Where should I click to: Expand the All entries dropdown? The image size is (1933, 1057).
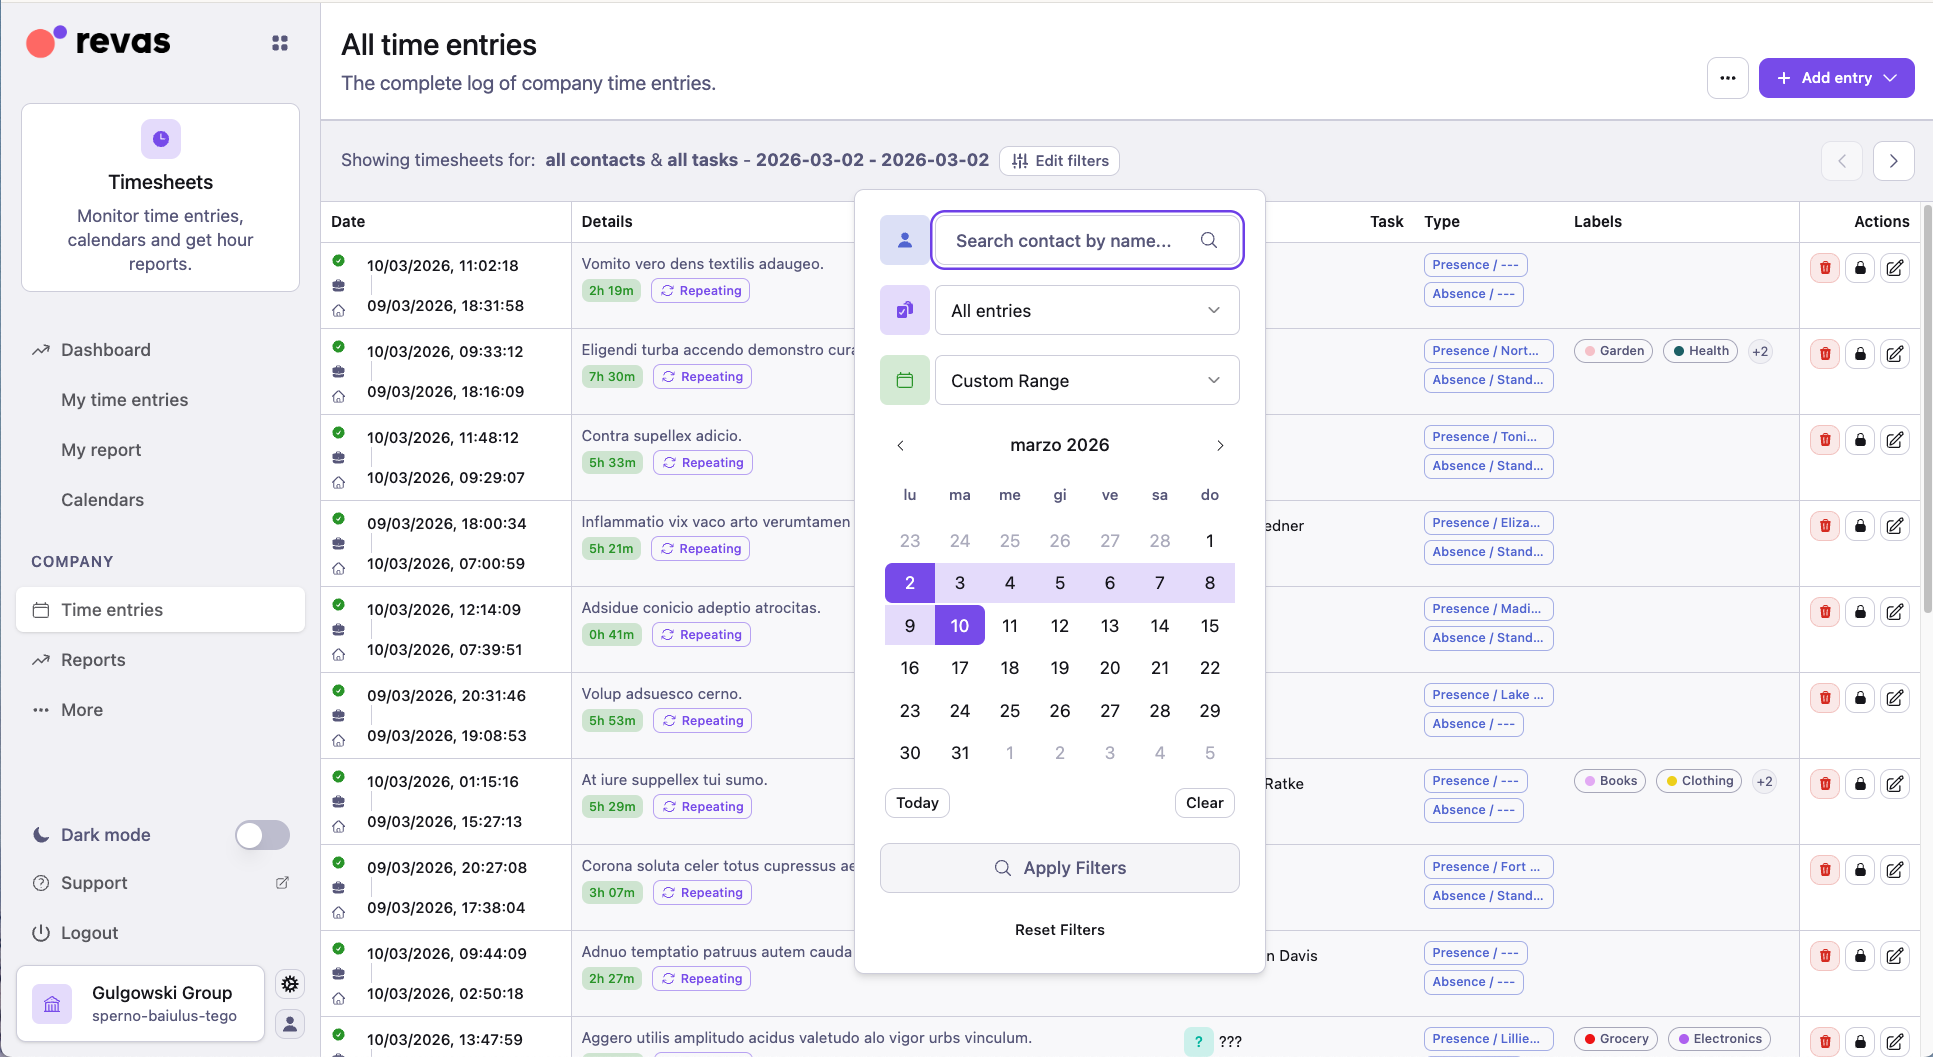[1087, 311]
